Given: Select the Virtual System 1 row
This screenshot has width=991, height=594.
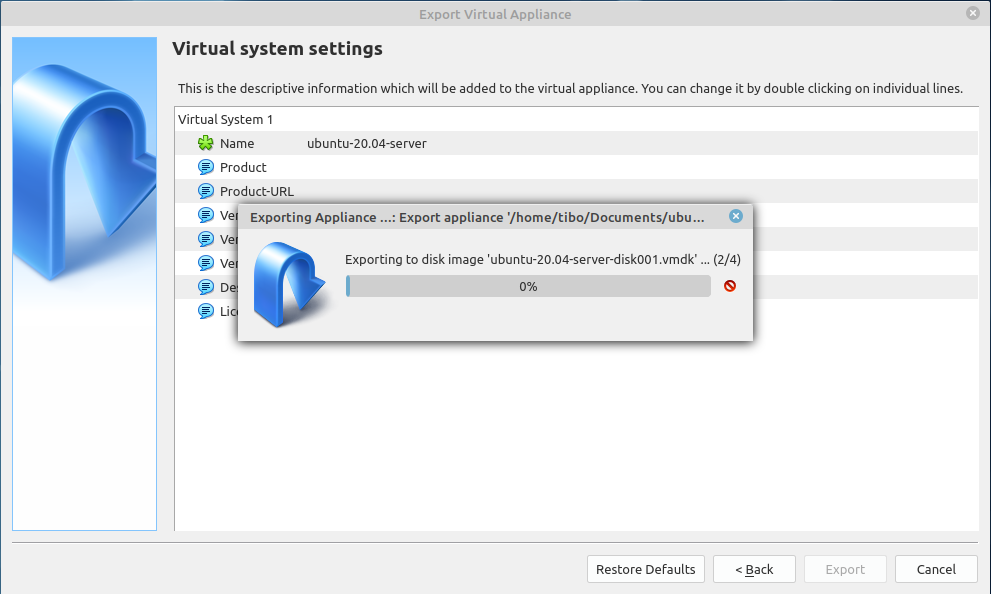Looking at the screenshot, I should pos(576,119).
